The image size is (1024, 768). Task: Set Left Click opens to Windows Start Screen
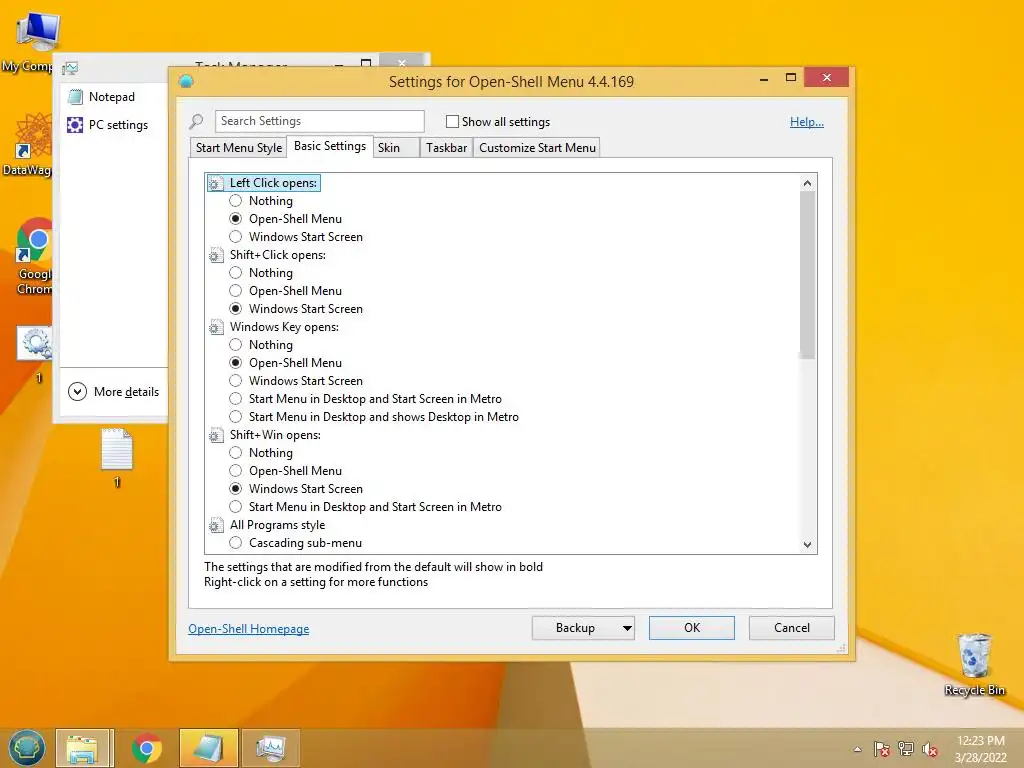[x=236, y=237]
